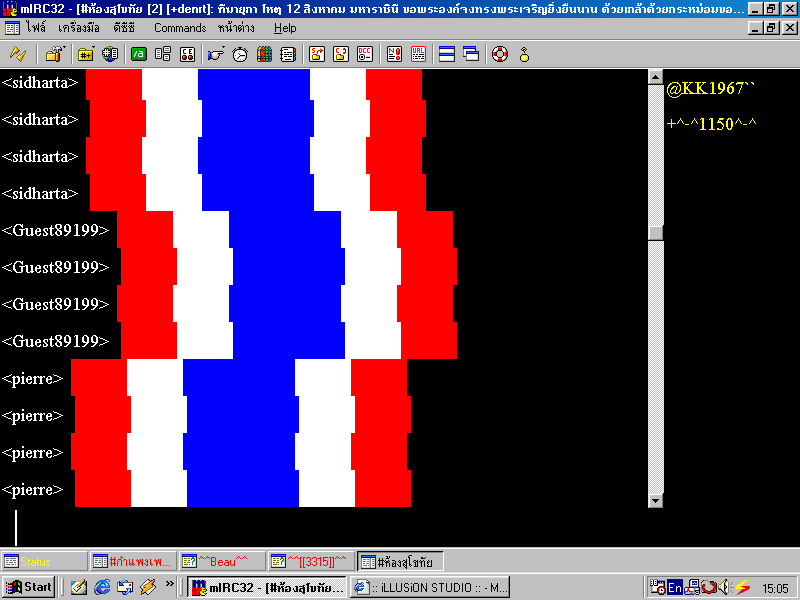Click the Tile Windows toolbar icon
The height and width of the screenshot is (600, 800).
click(x=447, y=54)
